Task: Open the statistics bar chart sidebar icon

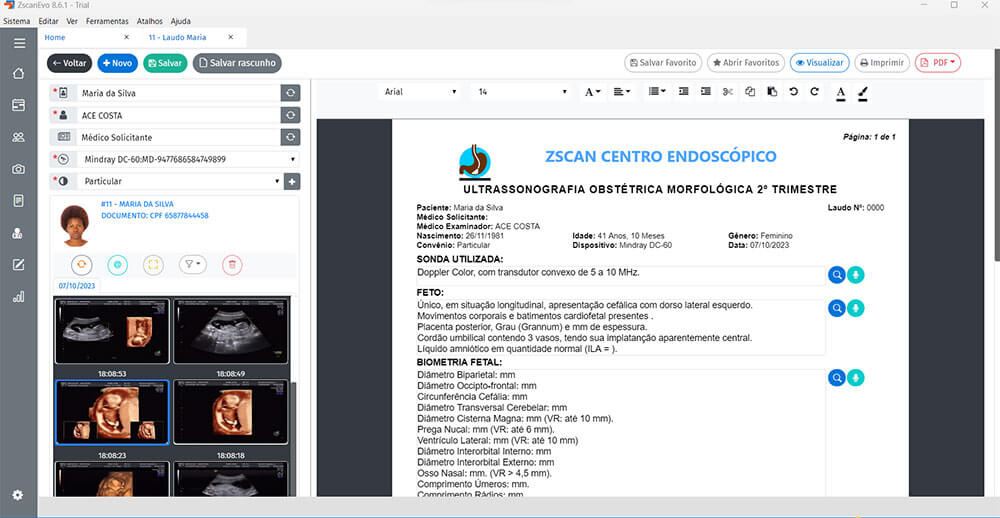Action: [18, 297]
